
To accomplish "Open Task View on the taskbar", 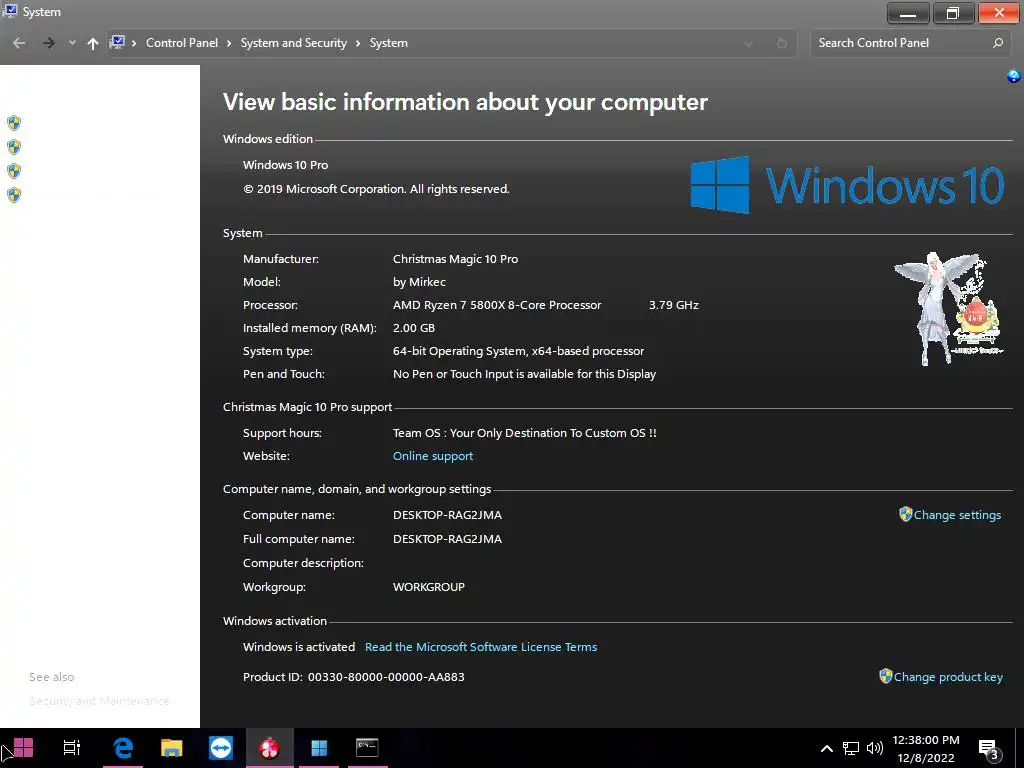I will point(72,748).
